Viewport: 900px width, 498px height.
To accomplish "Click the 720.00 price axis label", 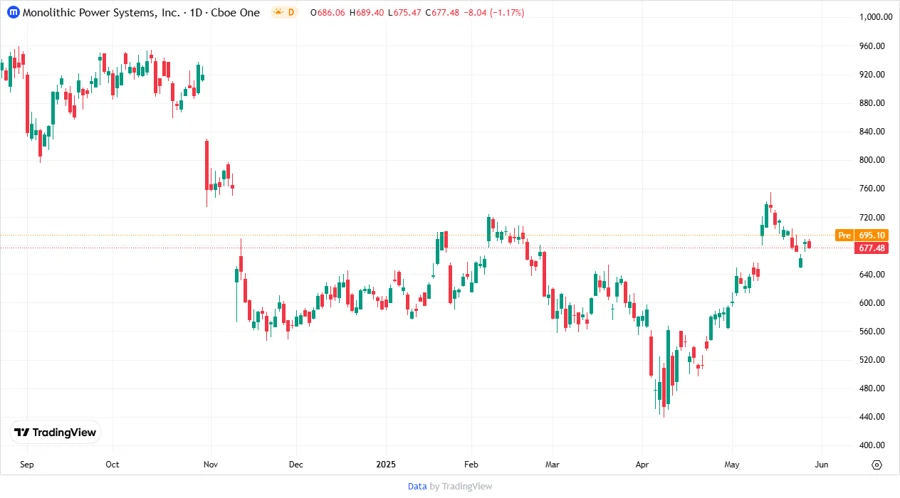I will click(x=872, y=217).
